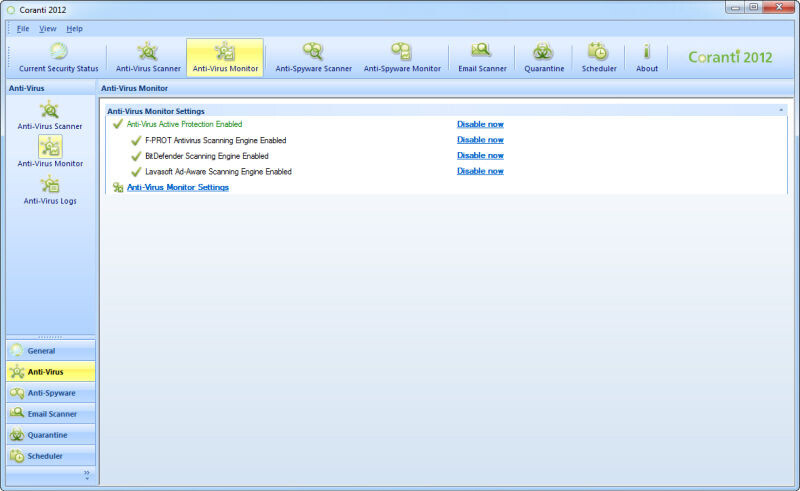Screen dimensions: 800x491
Task: Disable Anti-Virus Active Protection now
Action: (x=480, y=124)
